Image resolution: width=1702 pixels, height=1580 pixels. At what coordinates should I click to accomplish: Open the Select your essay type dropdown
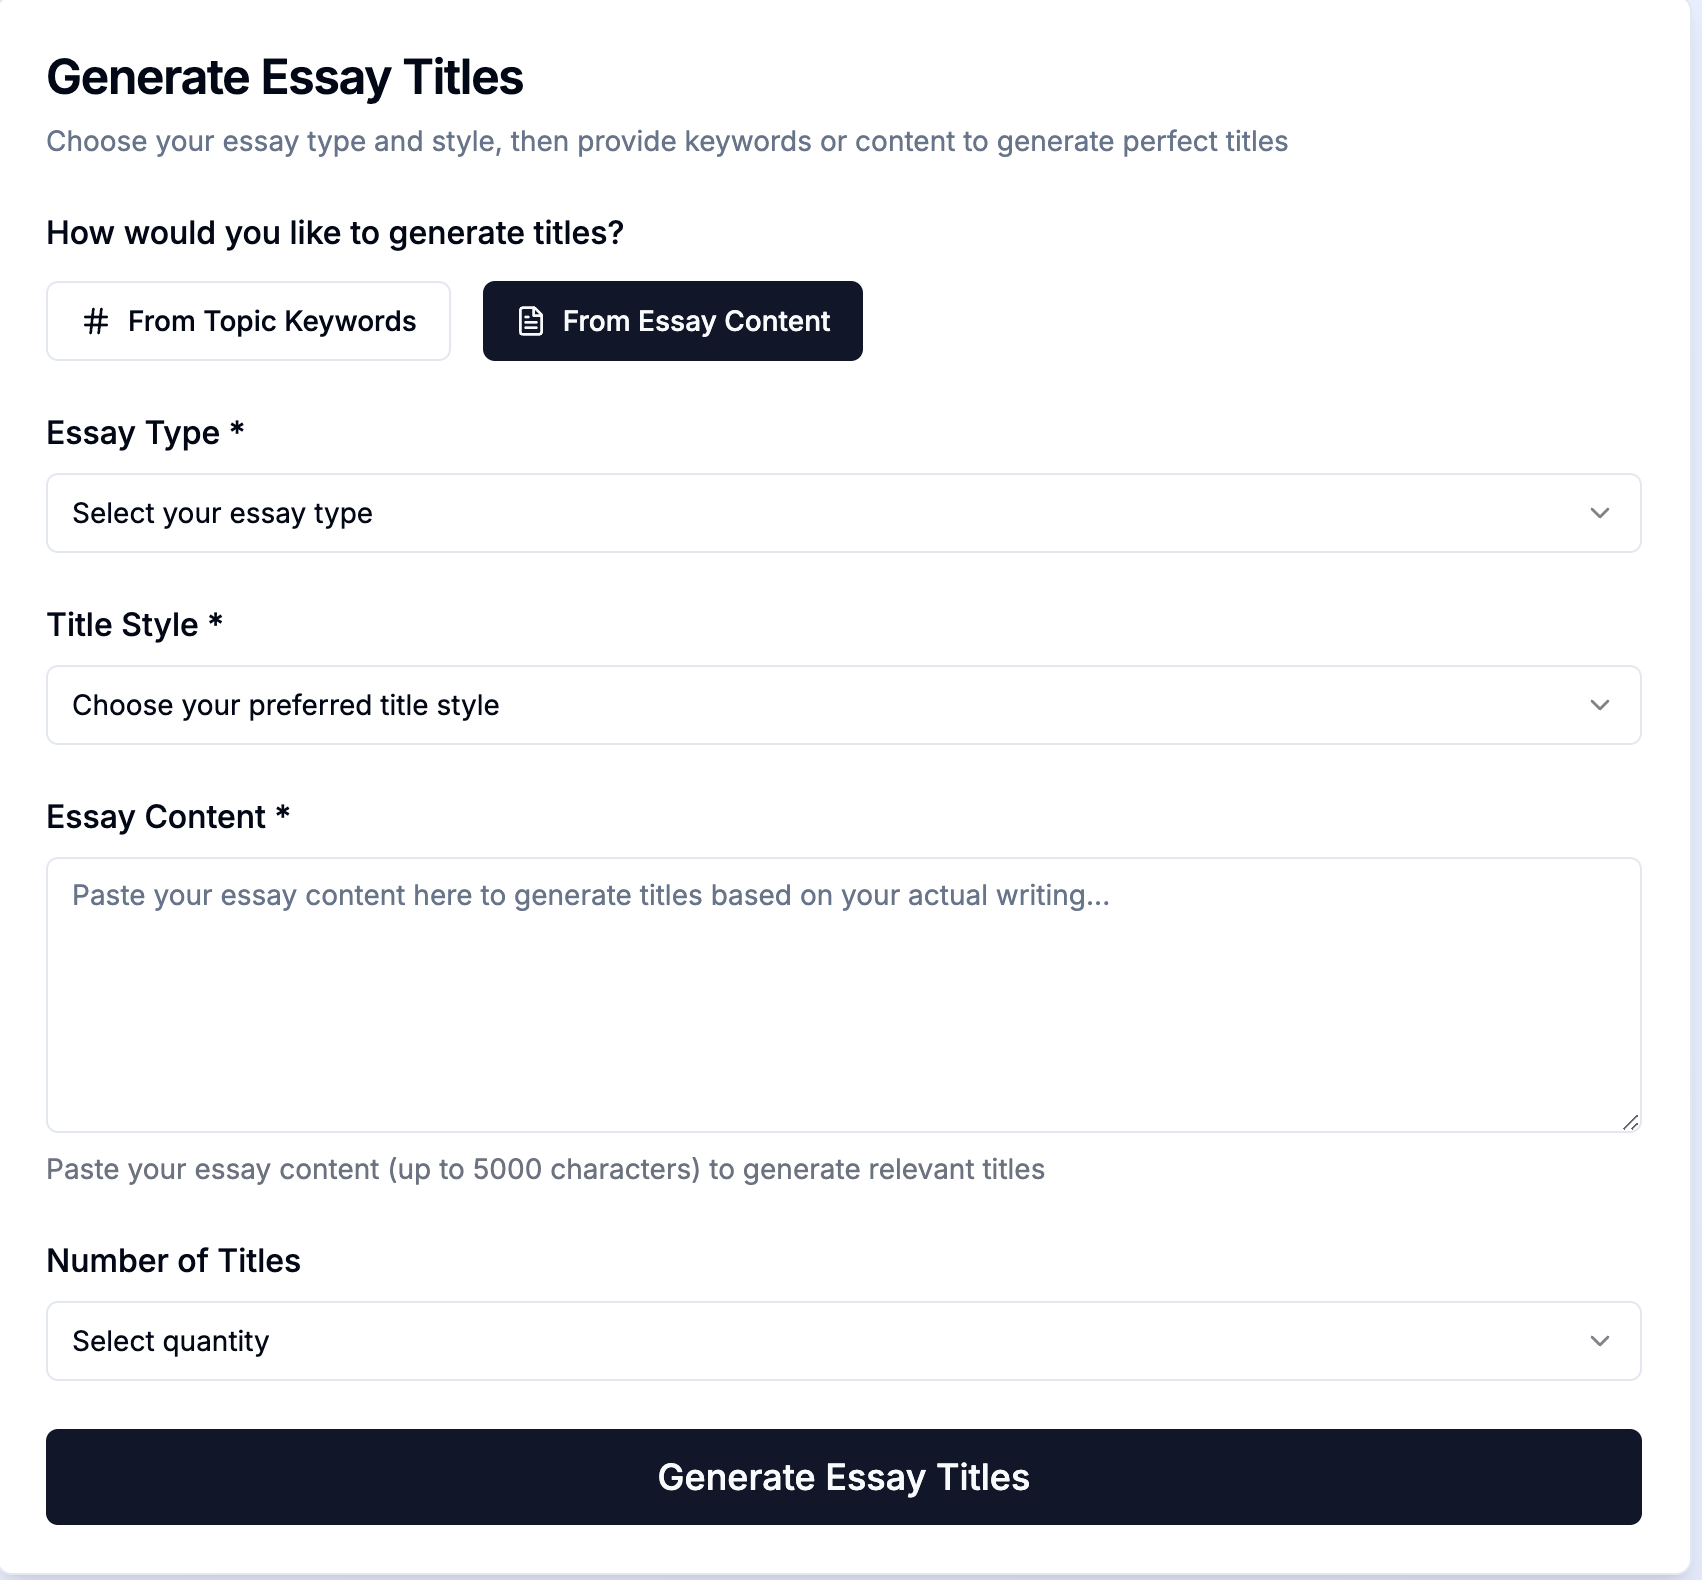(x=843, y=513)
